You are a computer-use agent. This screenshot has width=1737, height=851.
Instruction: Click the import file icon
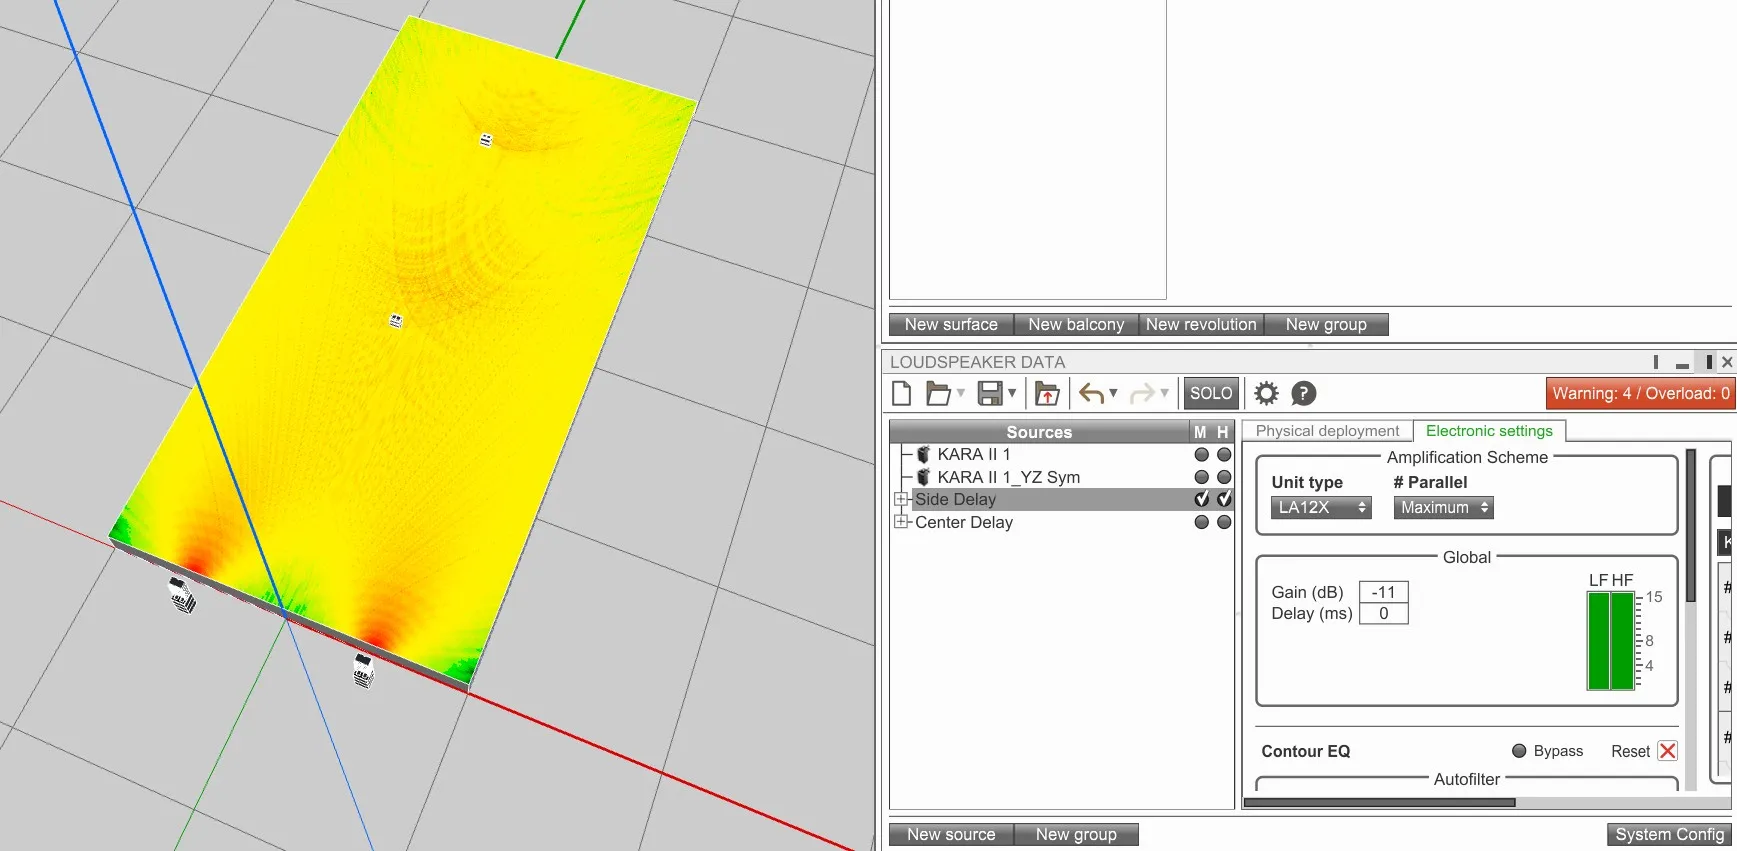tap(1047, 394)
